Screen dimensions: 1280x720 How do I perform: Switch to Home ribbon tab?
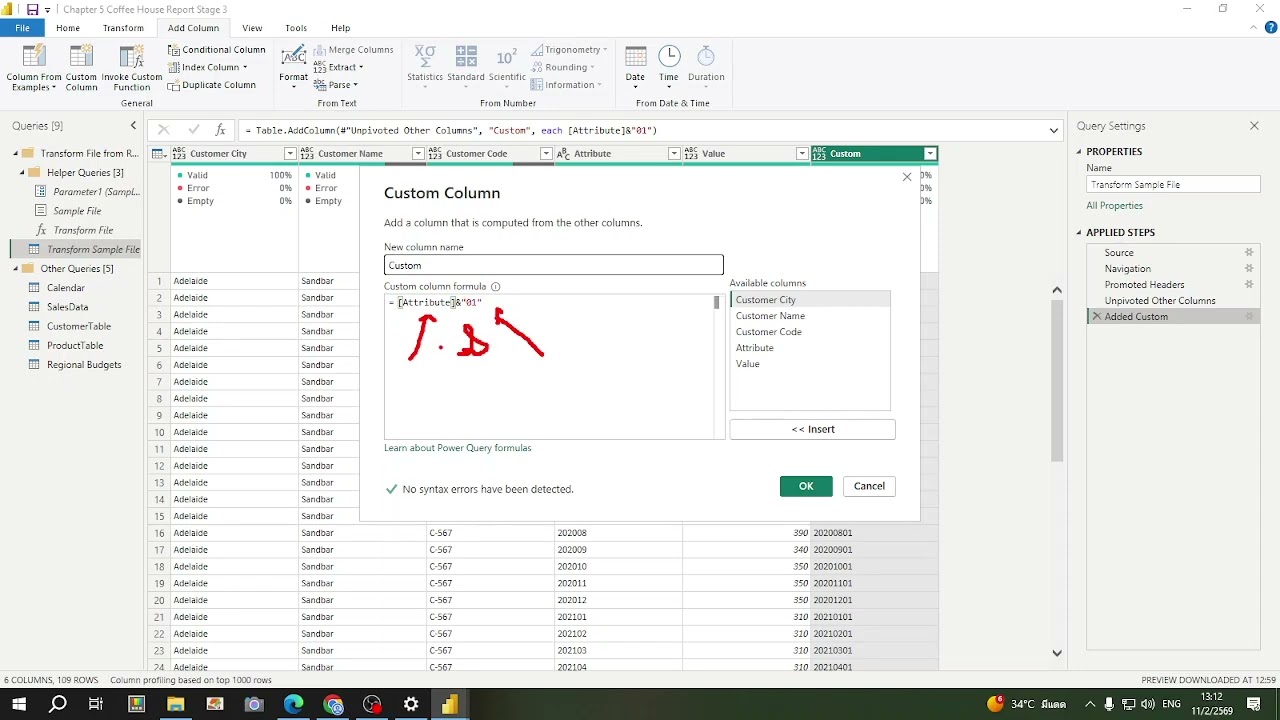(x=68, y=28)
